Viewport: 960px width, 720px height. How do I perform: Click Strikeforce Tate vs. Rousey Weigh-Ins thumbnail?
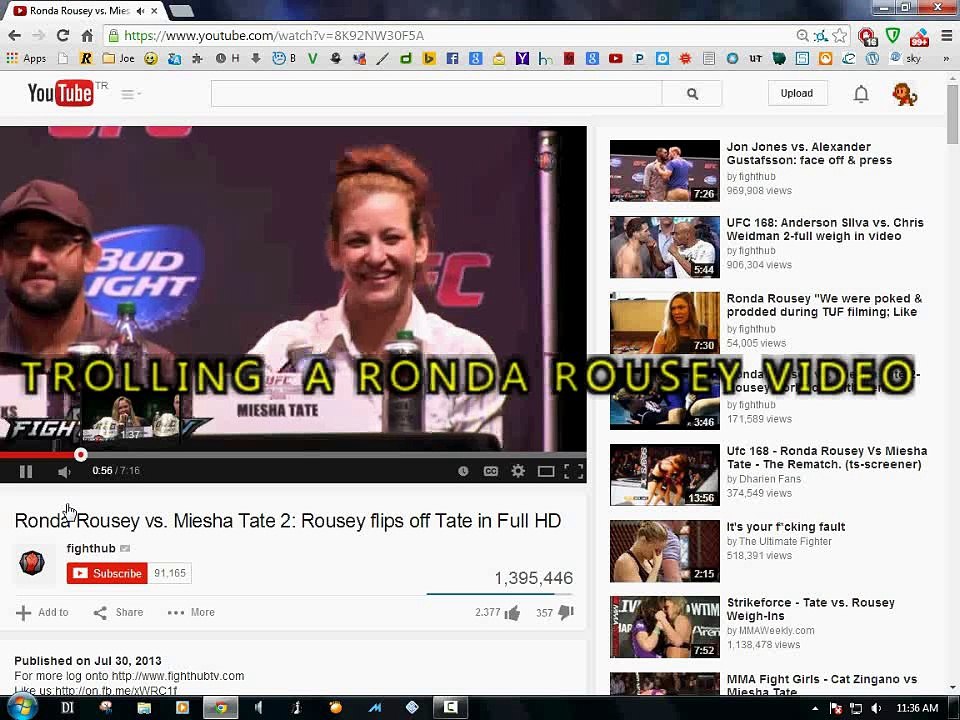664,627
